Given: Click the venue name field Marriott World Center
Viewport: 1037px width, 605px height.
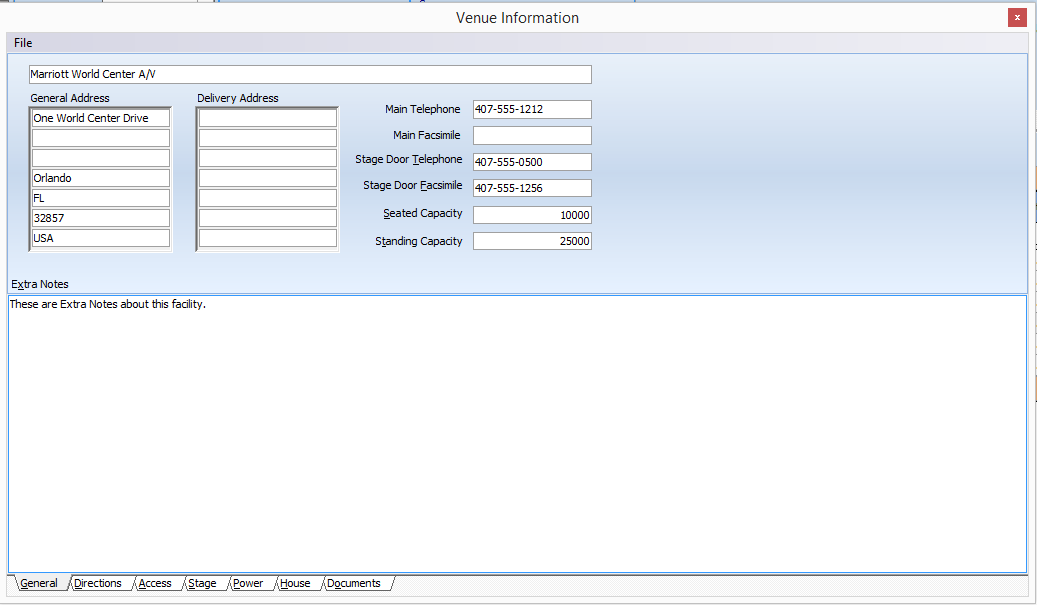Looking at the screenshot, I should (x=310, y=75).
